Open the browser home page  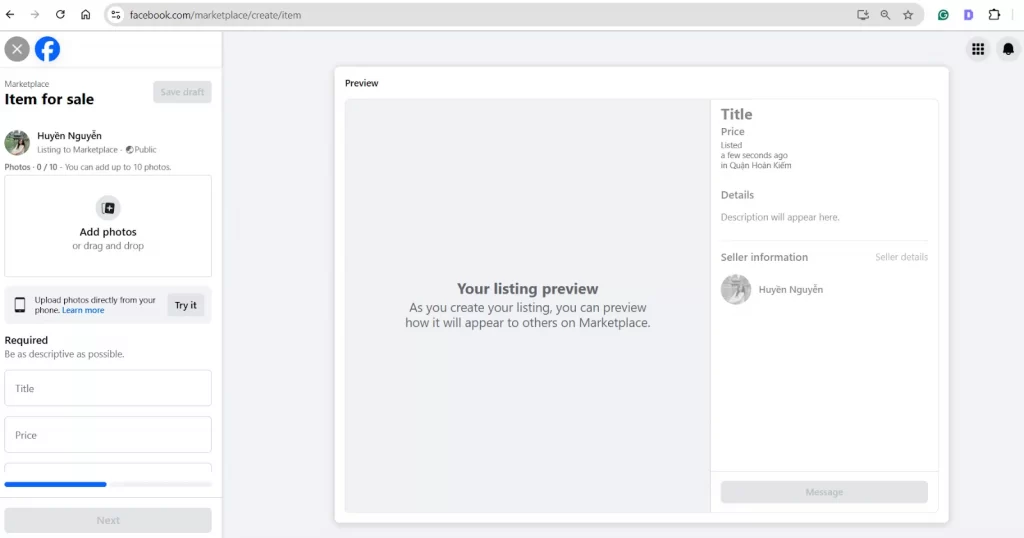point(86,14)
